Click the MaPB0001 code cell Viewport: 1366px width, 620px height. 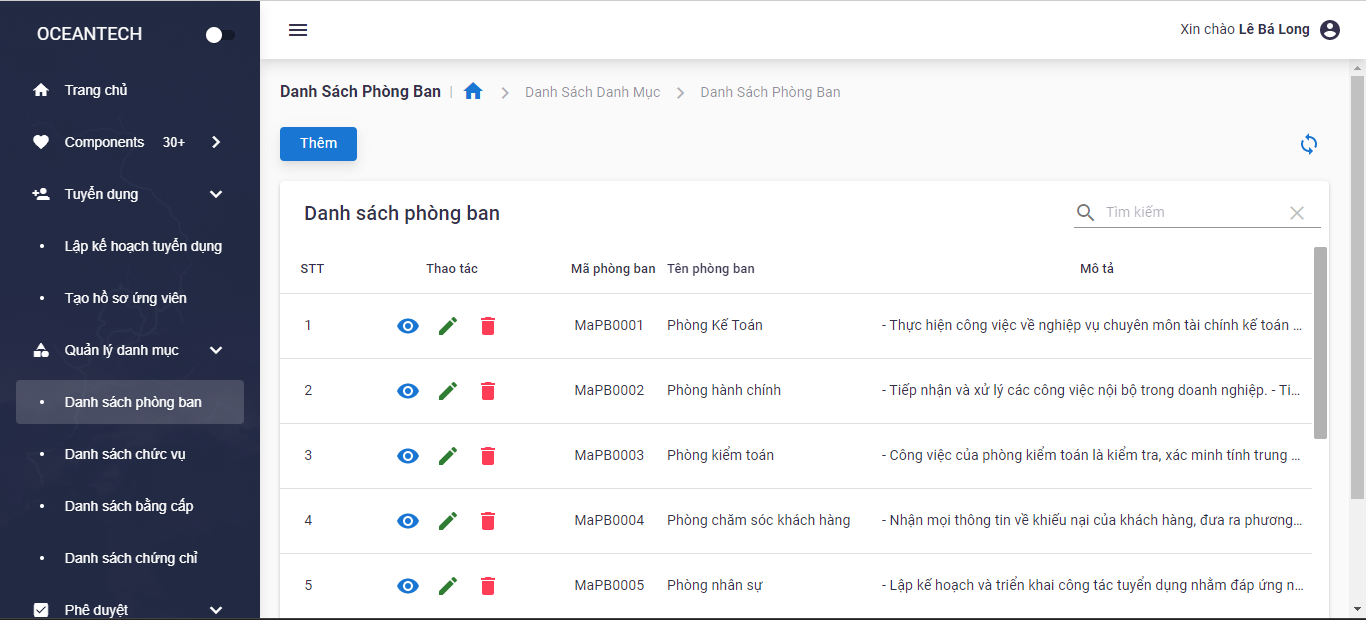609,325
